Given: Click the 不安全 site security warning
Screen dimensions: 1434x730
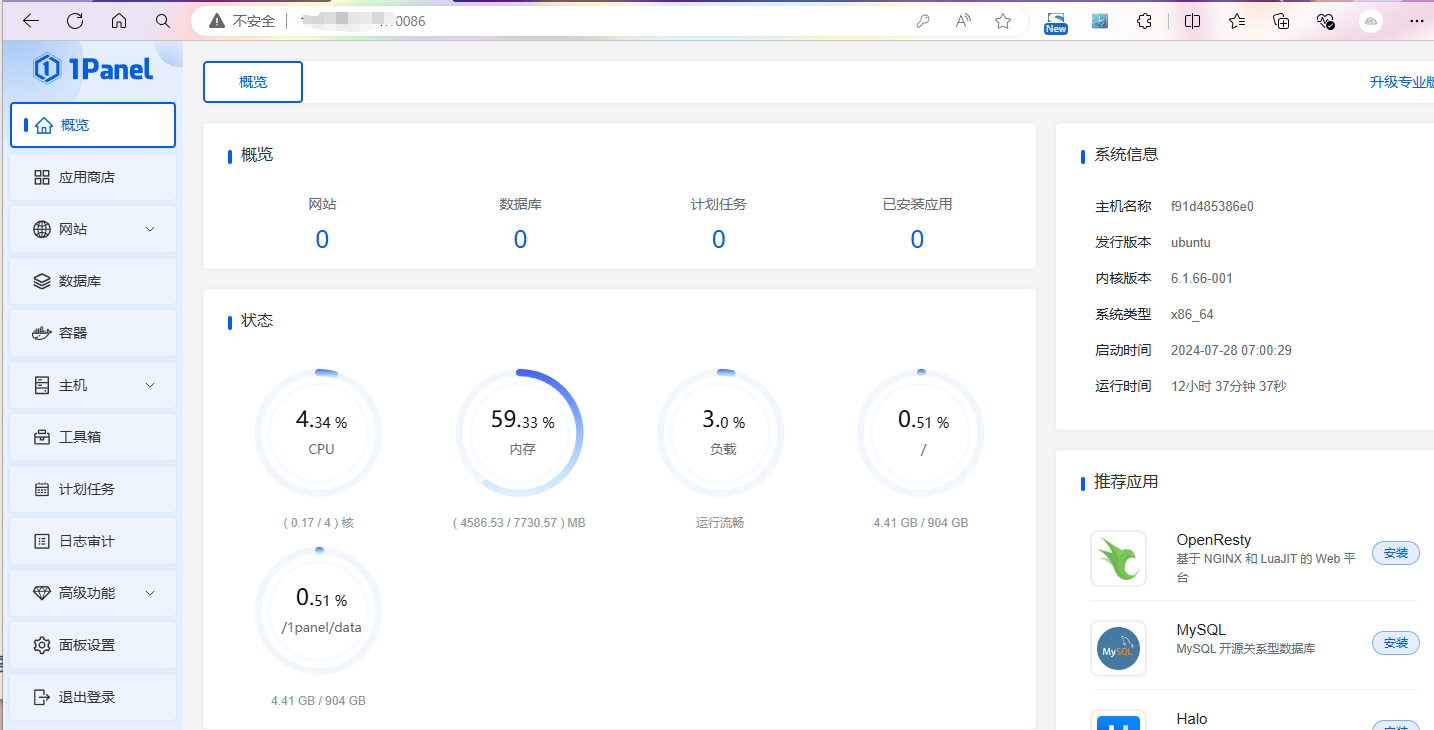Looking at the screenshot, I should (x=242, y=20).
